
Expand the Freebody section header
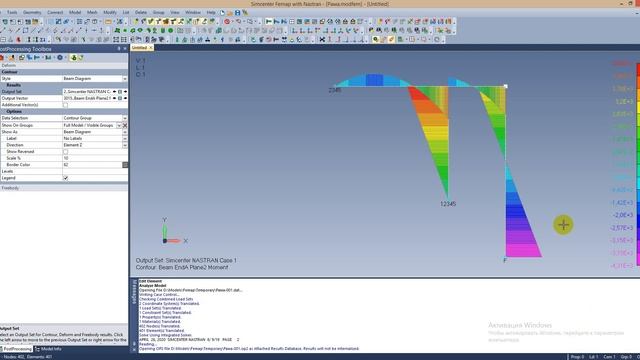(x=64, y=188)
